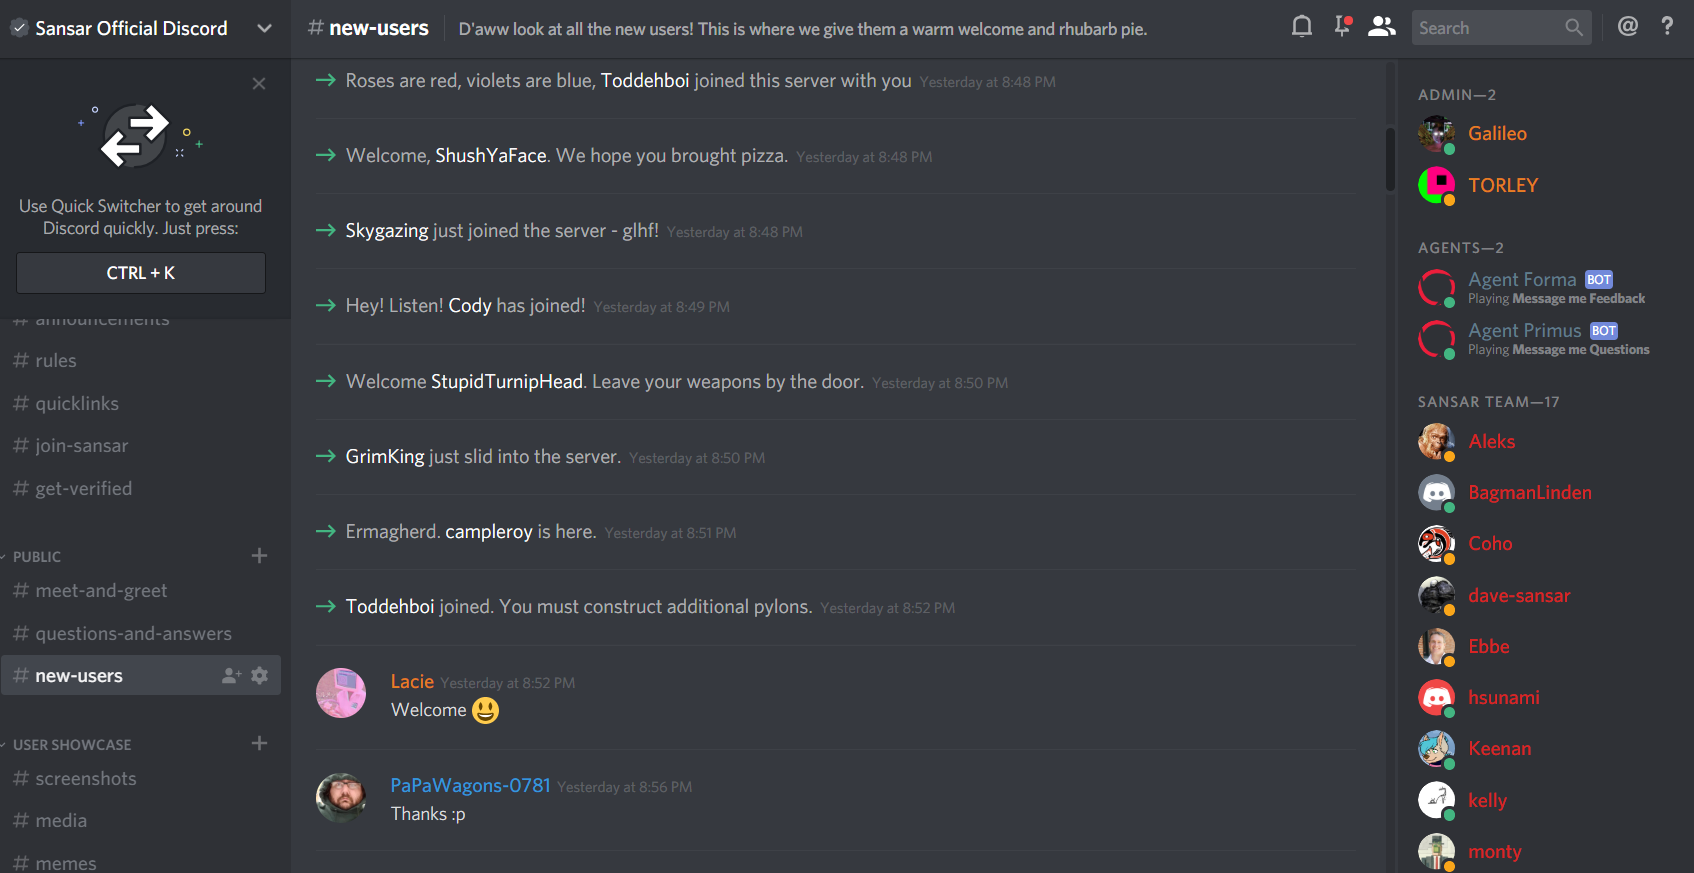Click the invite icon on new-users channel

click(x=231, y=676)
